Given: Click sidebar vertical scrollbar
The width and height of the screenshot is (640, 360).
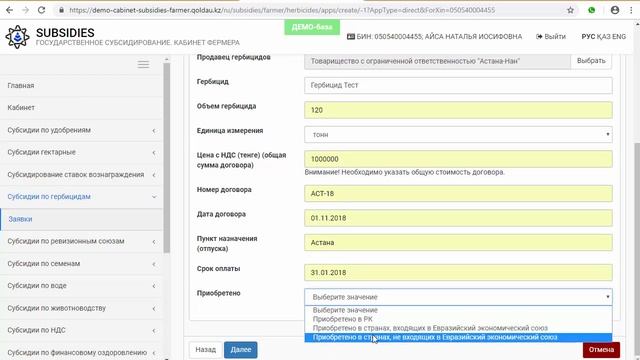Looking at the screenshot, I should click(x=167, y=158).
